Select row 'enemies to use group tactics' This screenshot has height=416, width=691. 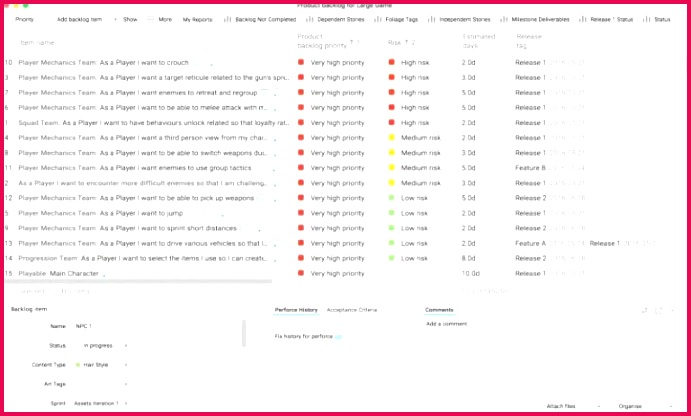coord(135,167)
